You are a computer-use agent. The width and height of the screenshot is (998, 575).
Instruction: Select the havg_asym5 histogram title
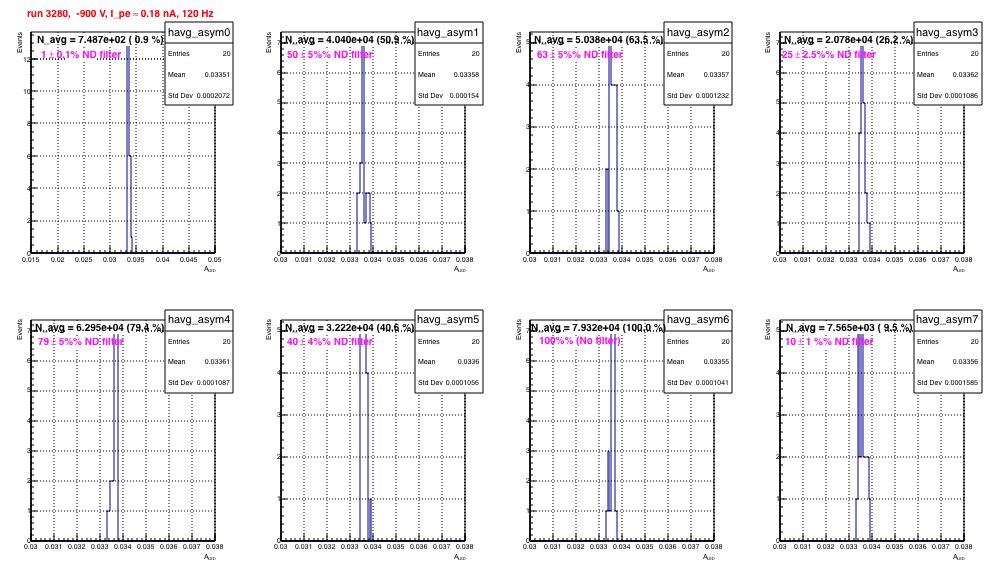pos(448,319)
